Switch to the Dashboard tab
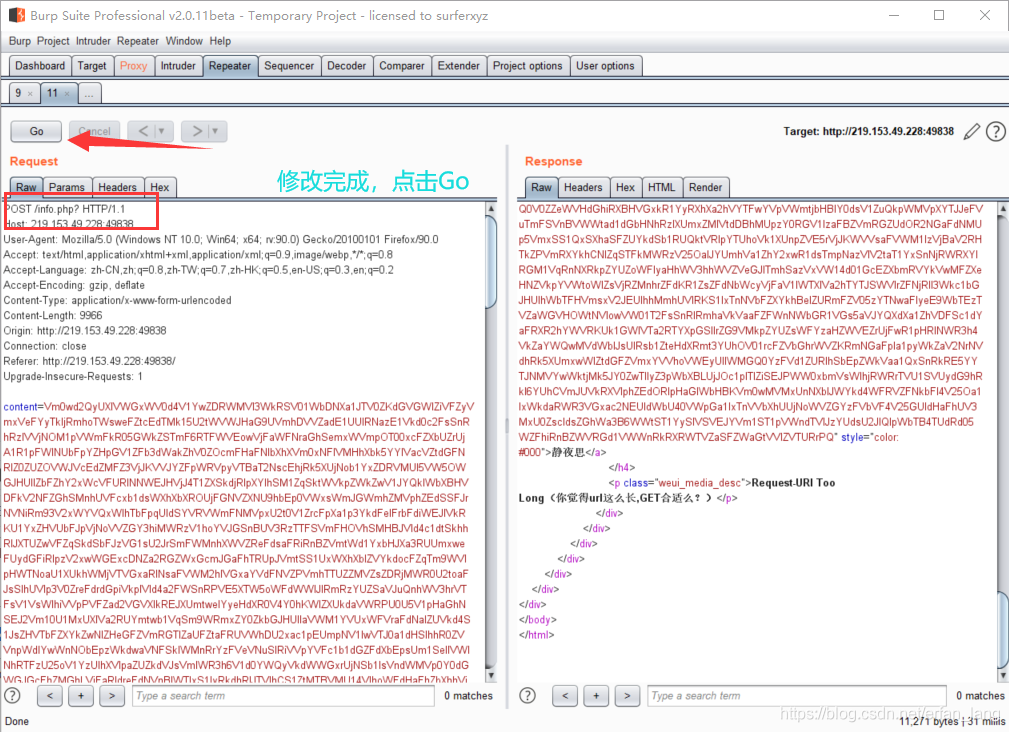The image size is (1009, 732). [40, 66]
